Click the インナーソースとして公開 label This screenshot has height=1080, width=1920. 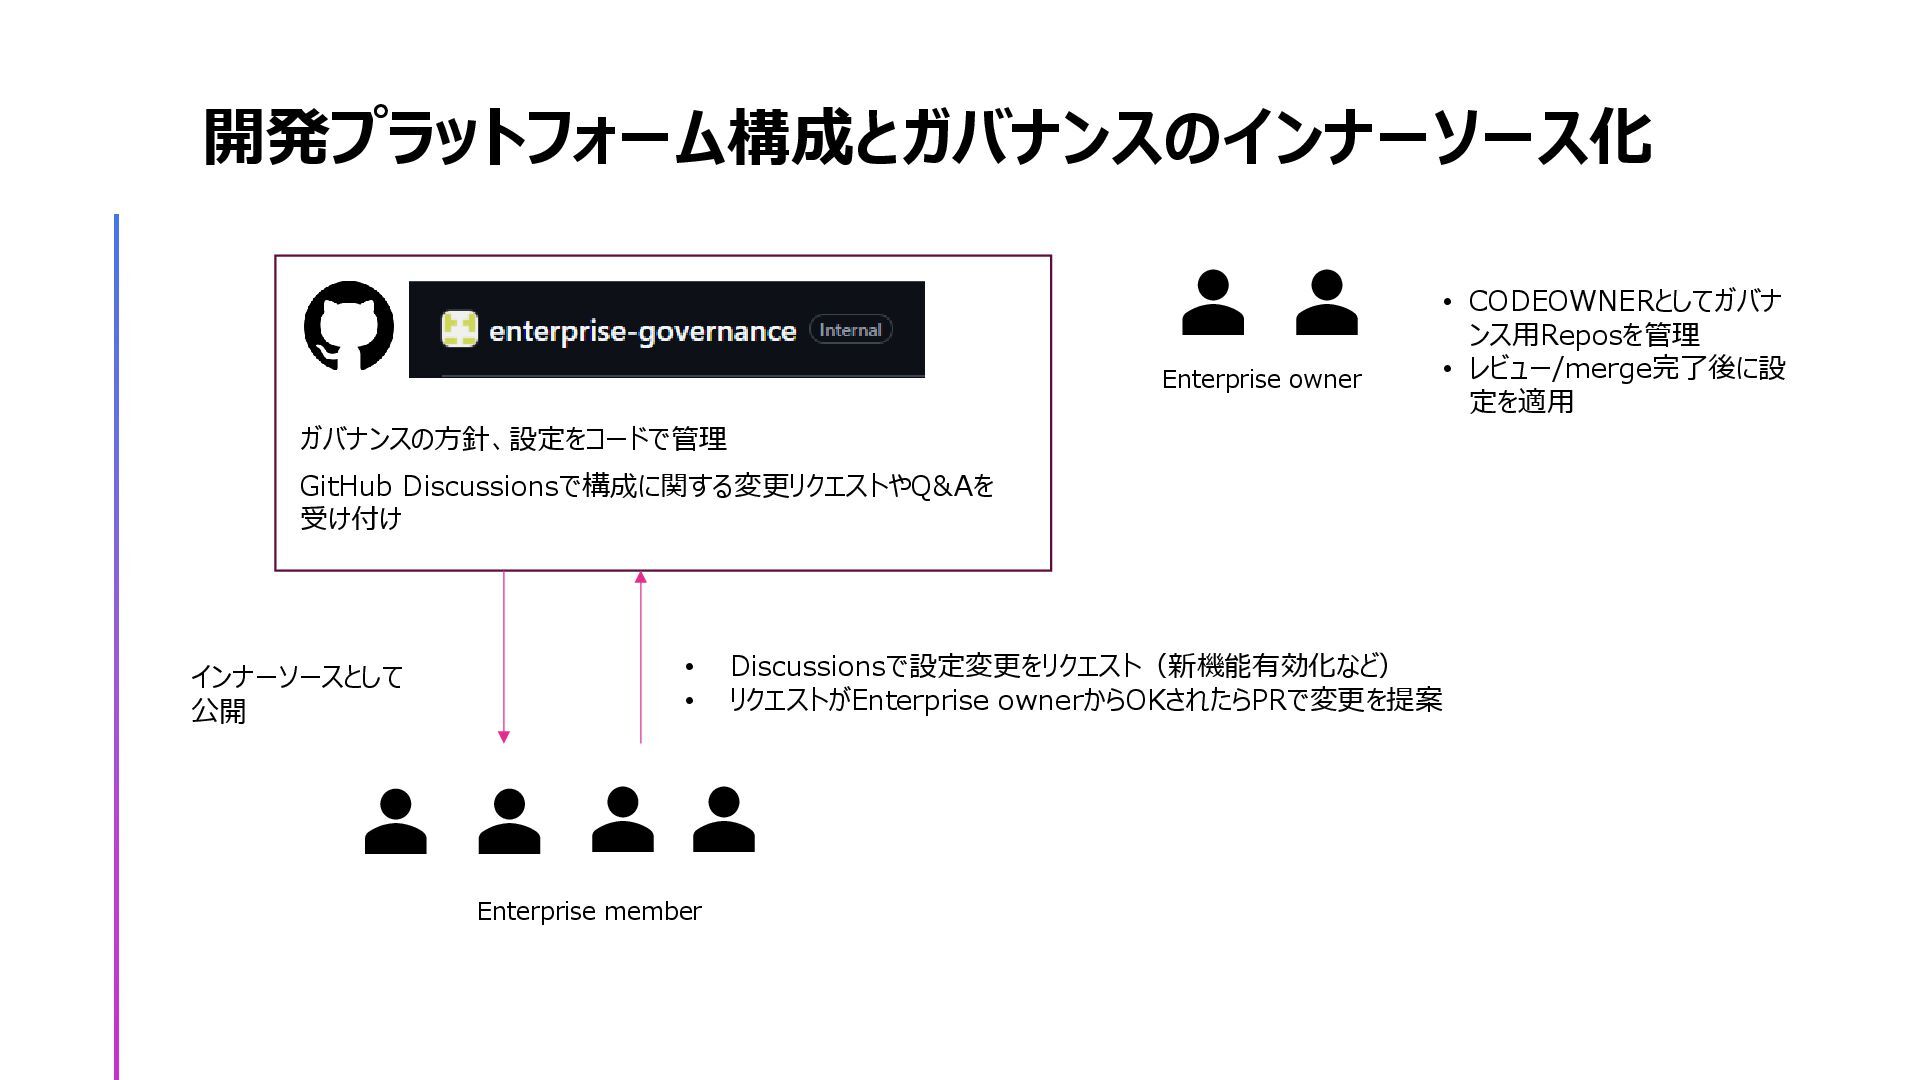(x=296, y=694)
